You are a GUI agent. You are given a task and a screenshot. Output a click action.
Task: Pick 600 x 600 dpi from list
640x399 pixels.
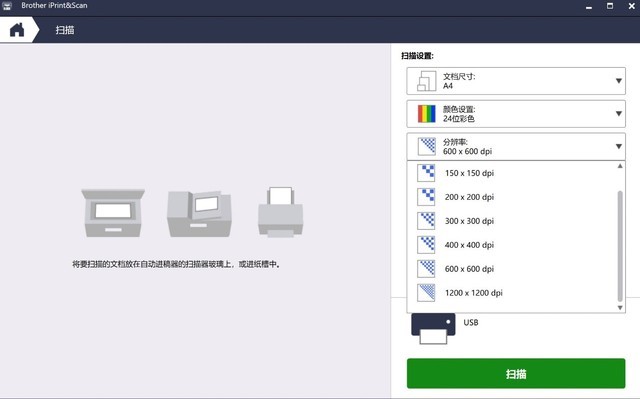513,269
